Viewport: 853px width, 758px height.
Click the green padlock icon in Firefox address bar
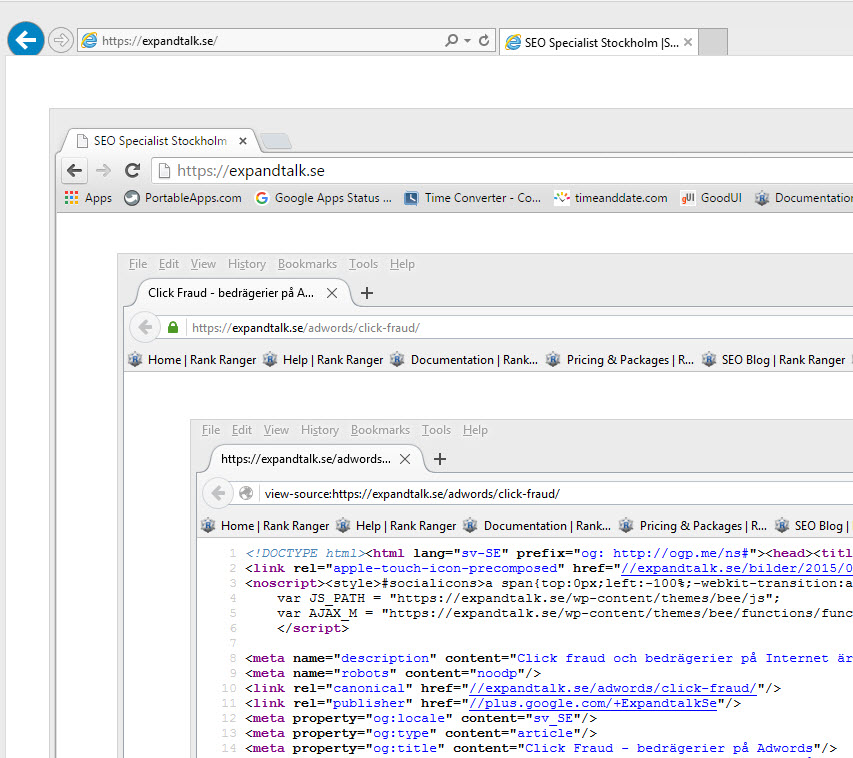173,327
